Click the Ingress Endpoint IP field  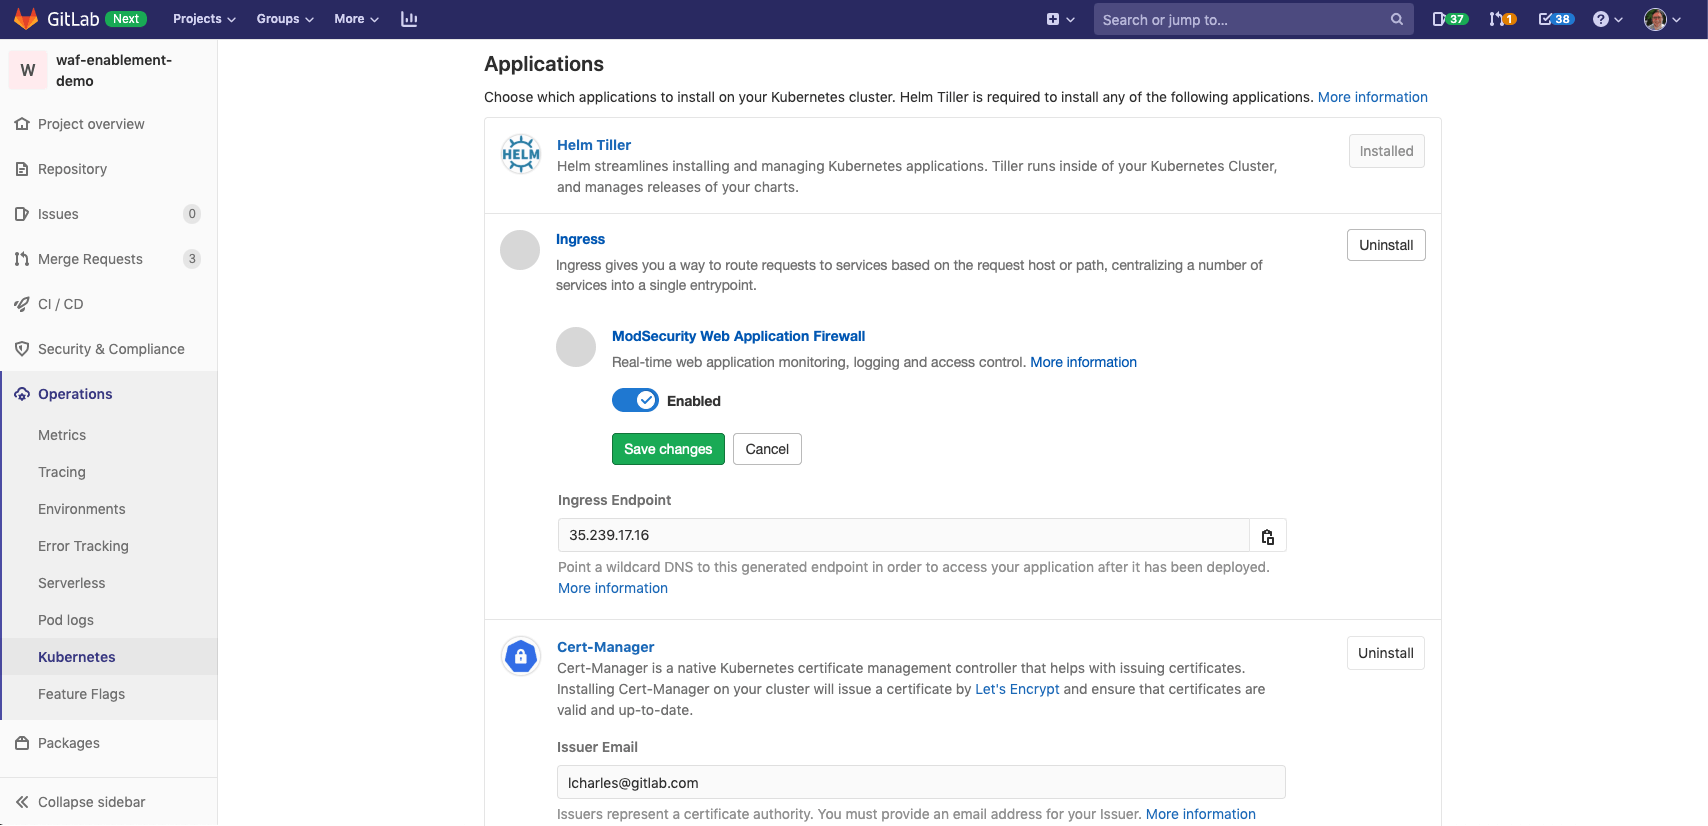pyautogui.click(x=904, y=535)
